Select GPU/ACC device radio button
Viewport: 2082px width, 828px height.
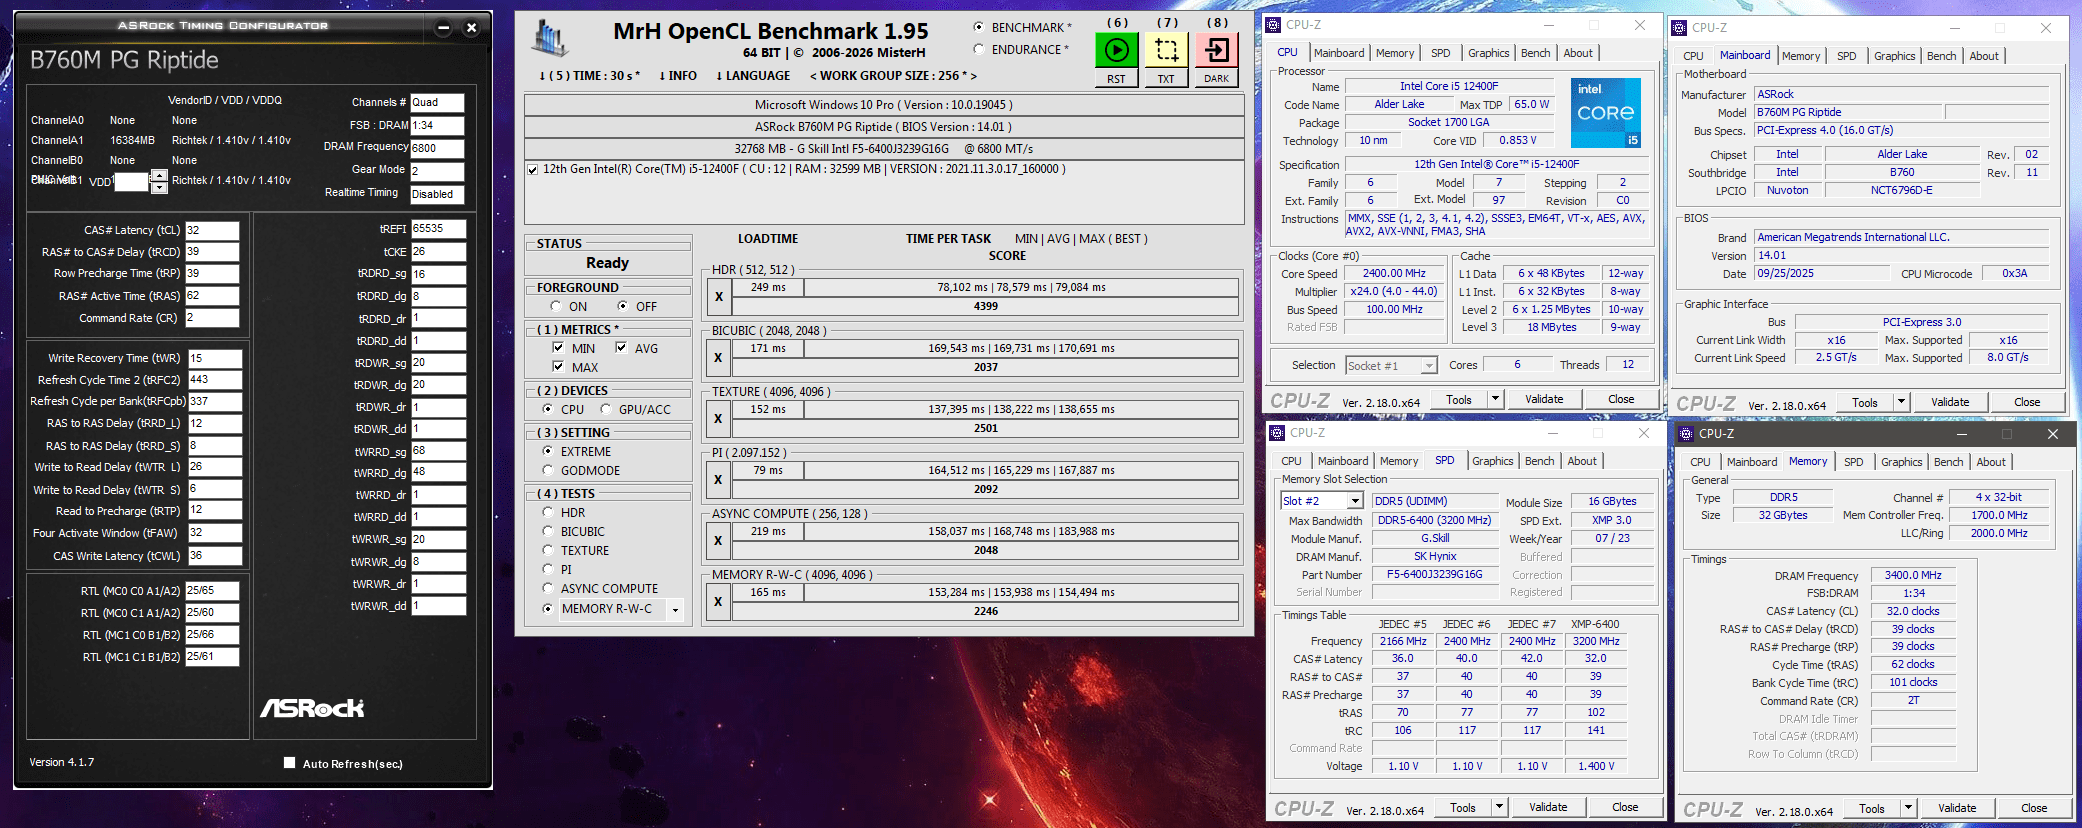point(606,409)
